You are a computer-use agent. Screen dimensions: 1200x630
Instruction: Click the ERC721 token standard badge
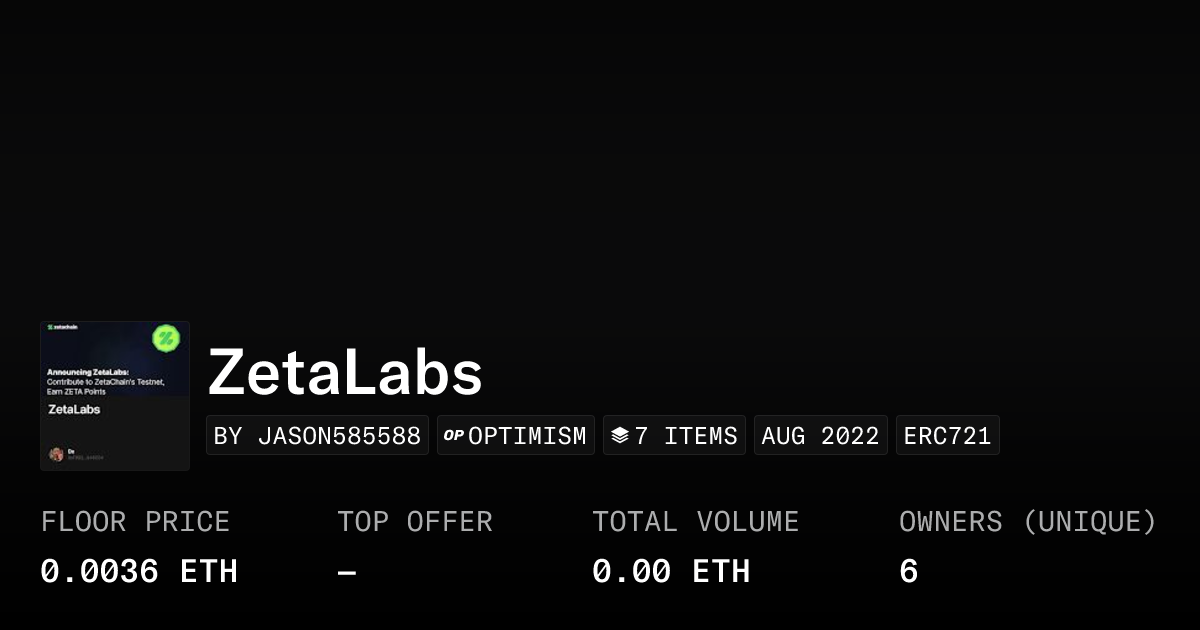947,436
